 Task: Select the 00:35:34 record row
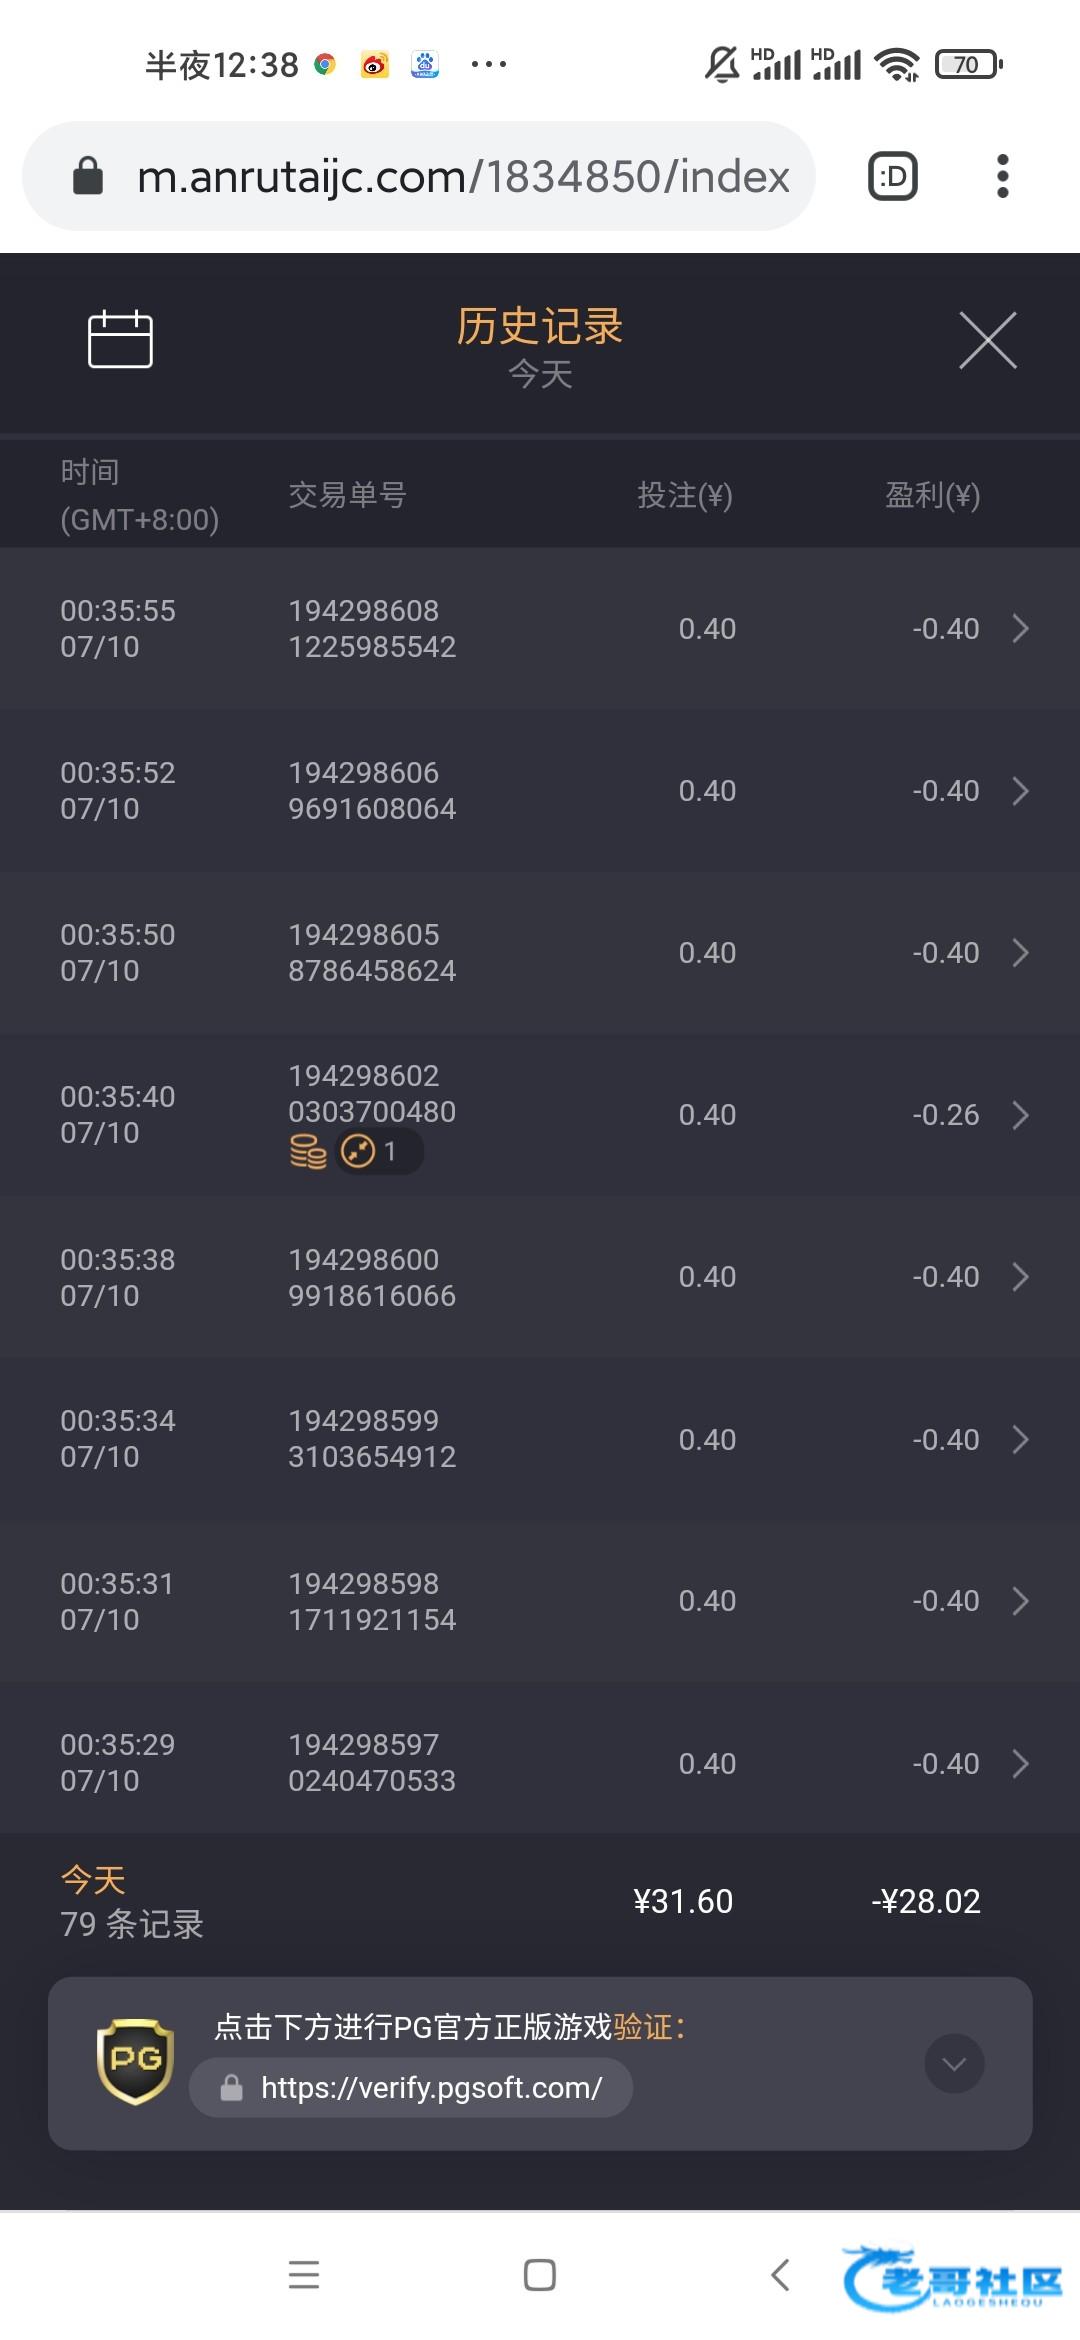(540, 1440)
